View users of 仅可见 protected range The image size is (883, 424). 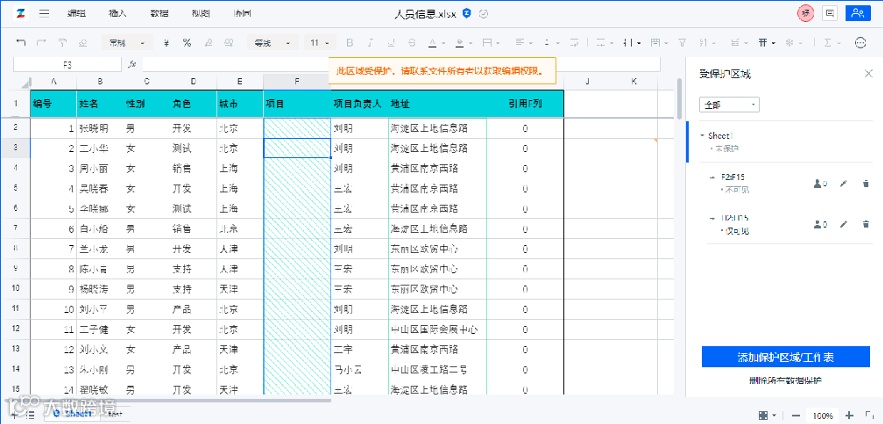point(820,224)
